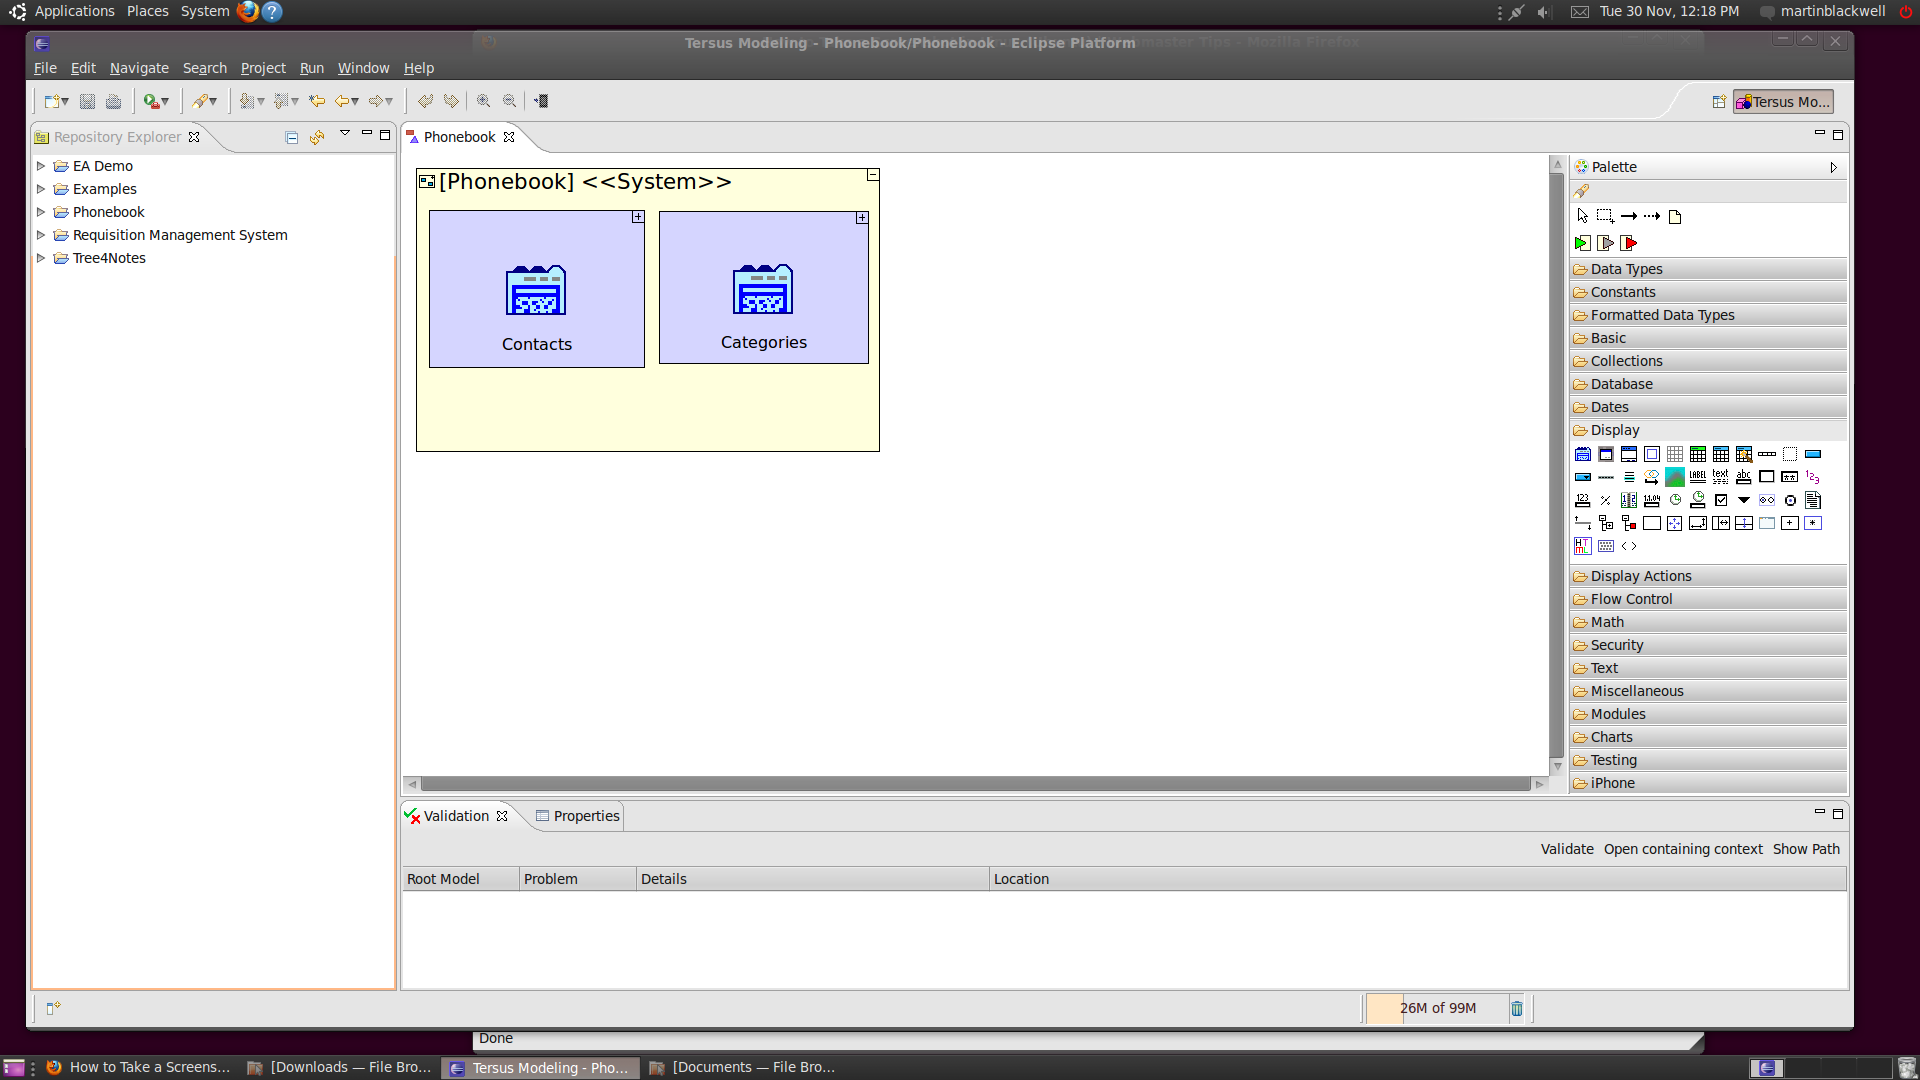Select the solid arrow flow tool
The width and height of the screenshot is (1920, 1080).
tap(1629, 216)
